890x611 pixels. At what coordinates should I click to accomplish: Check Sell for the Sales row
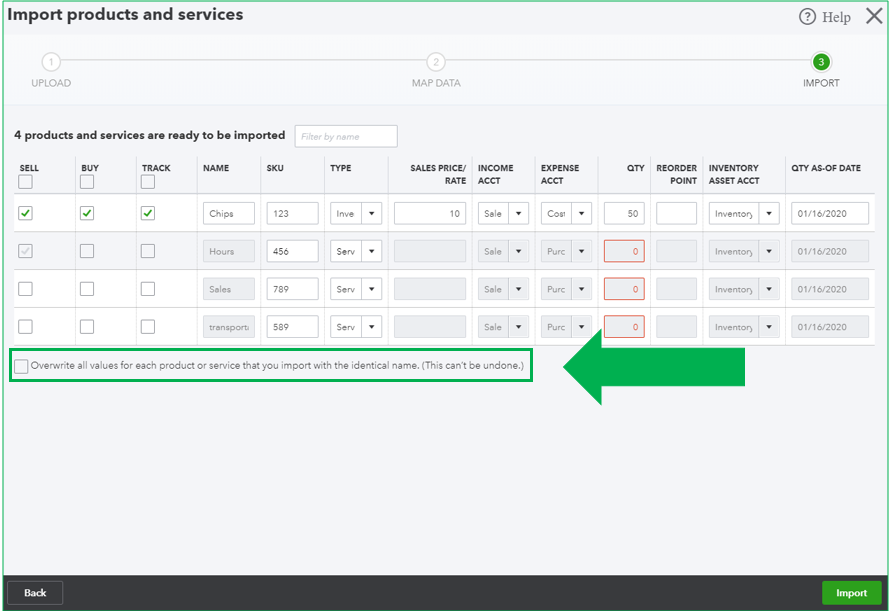[25, 288]
